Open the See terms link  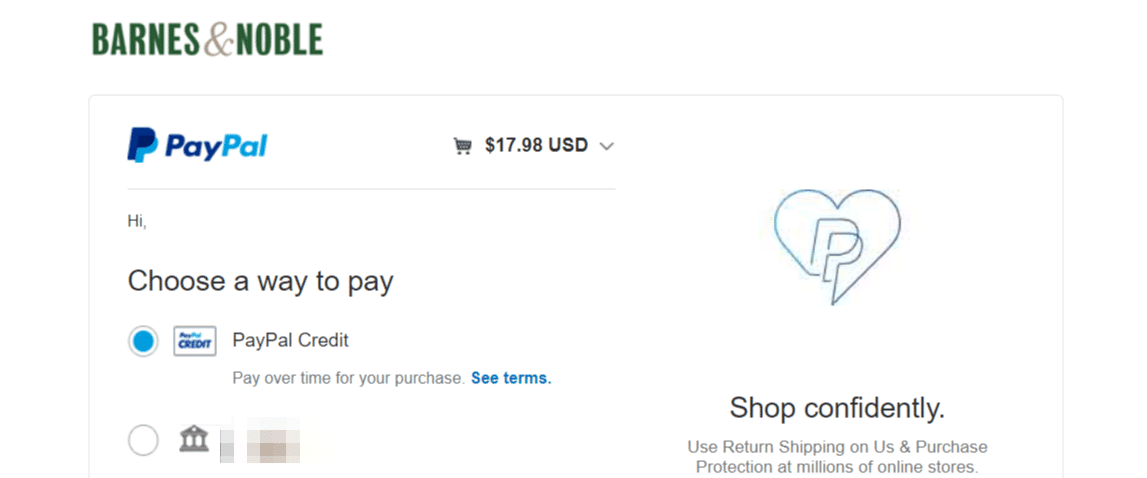click(x=511, y=378)
